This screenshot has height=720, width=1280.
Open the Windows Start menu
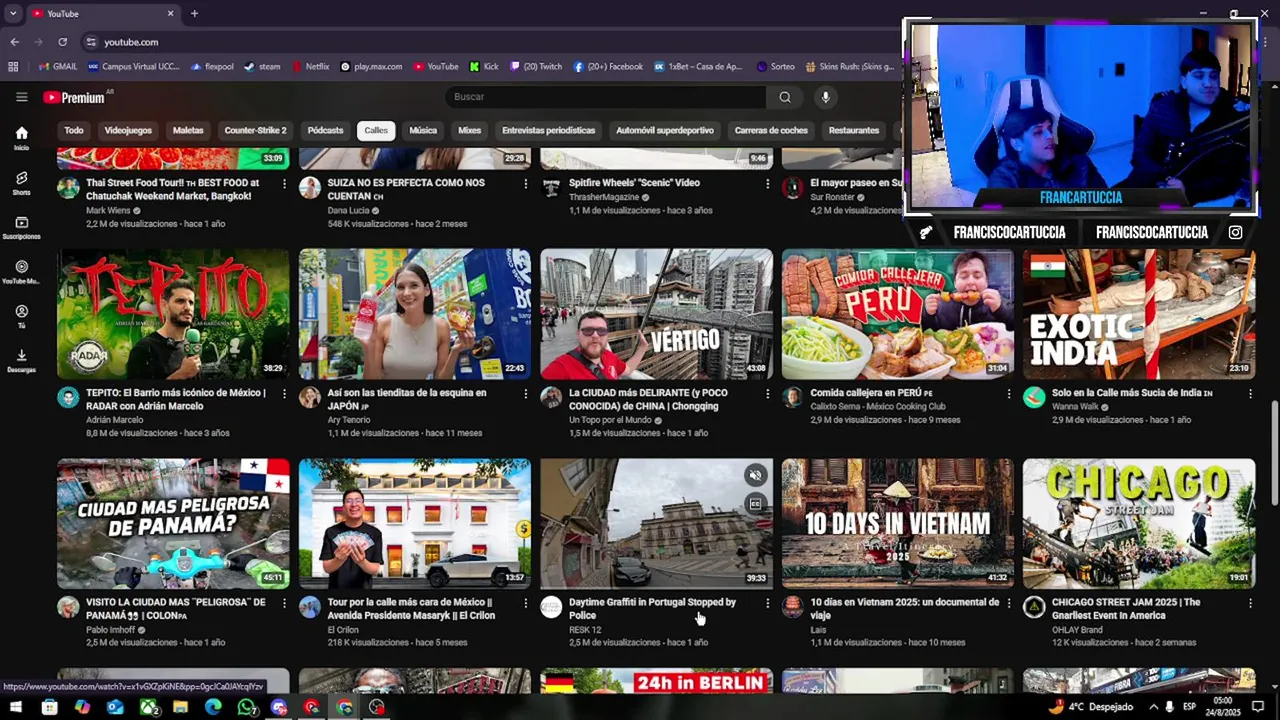pyautogui.click(x=16, y=707)
